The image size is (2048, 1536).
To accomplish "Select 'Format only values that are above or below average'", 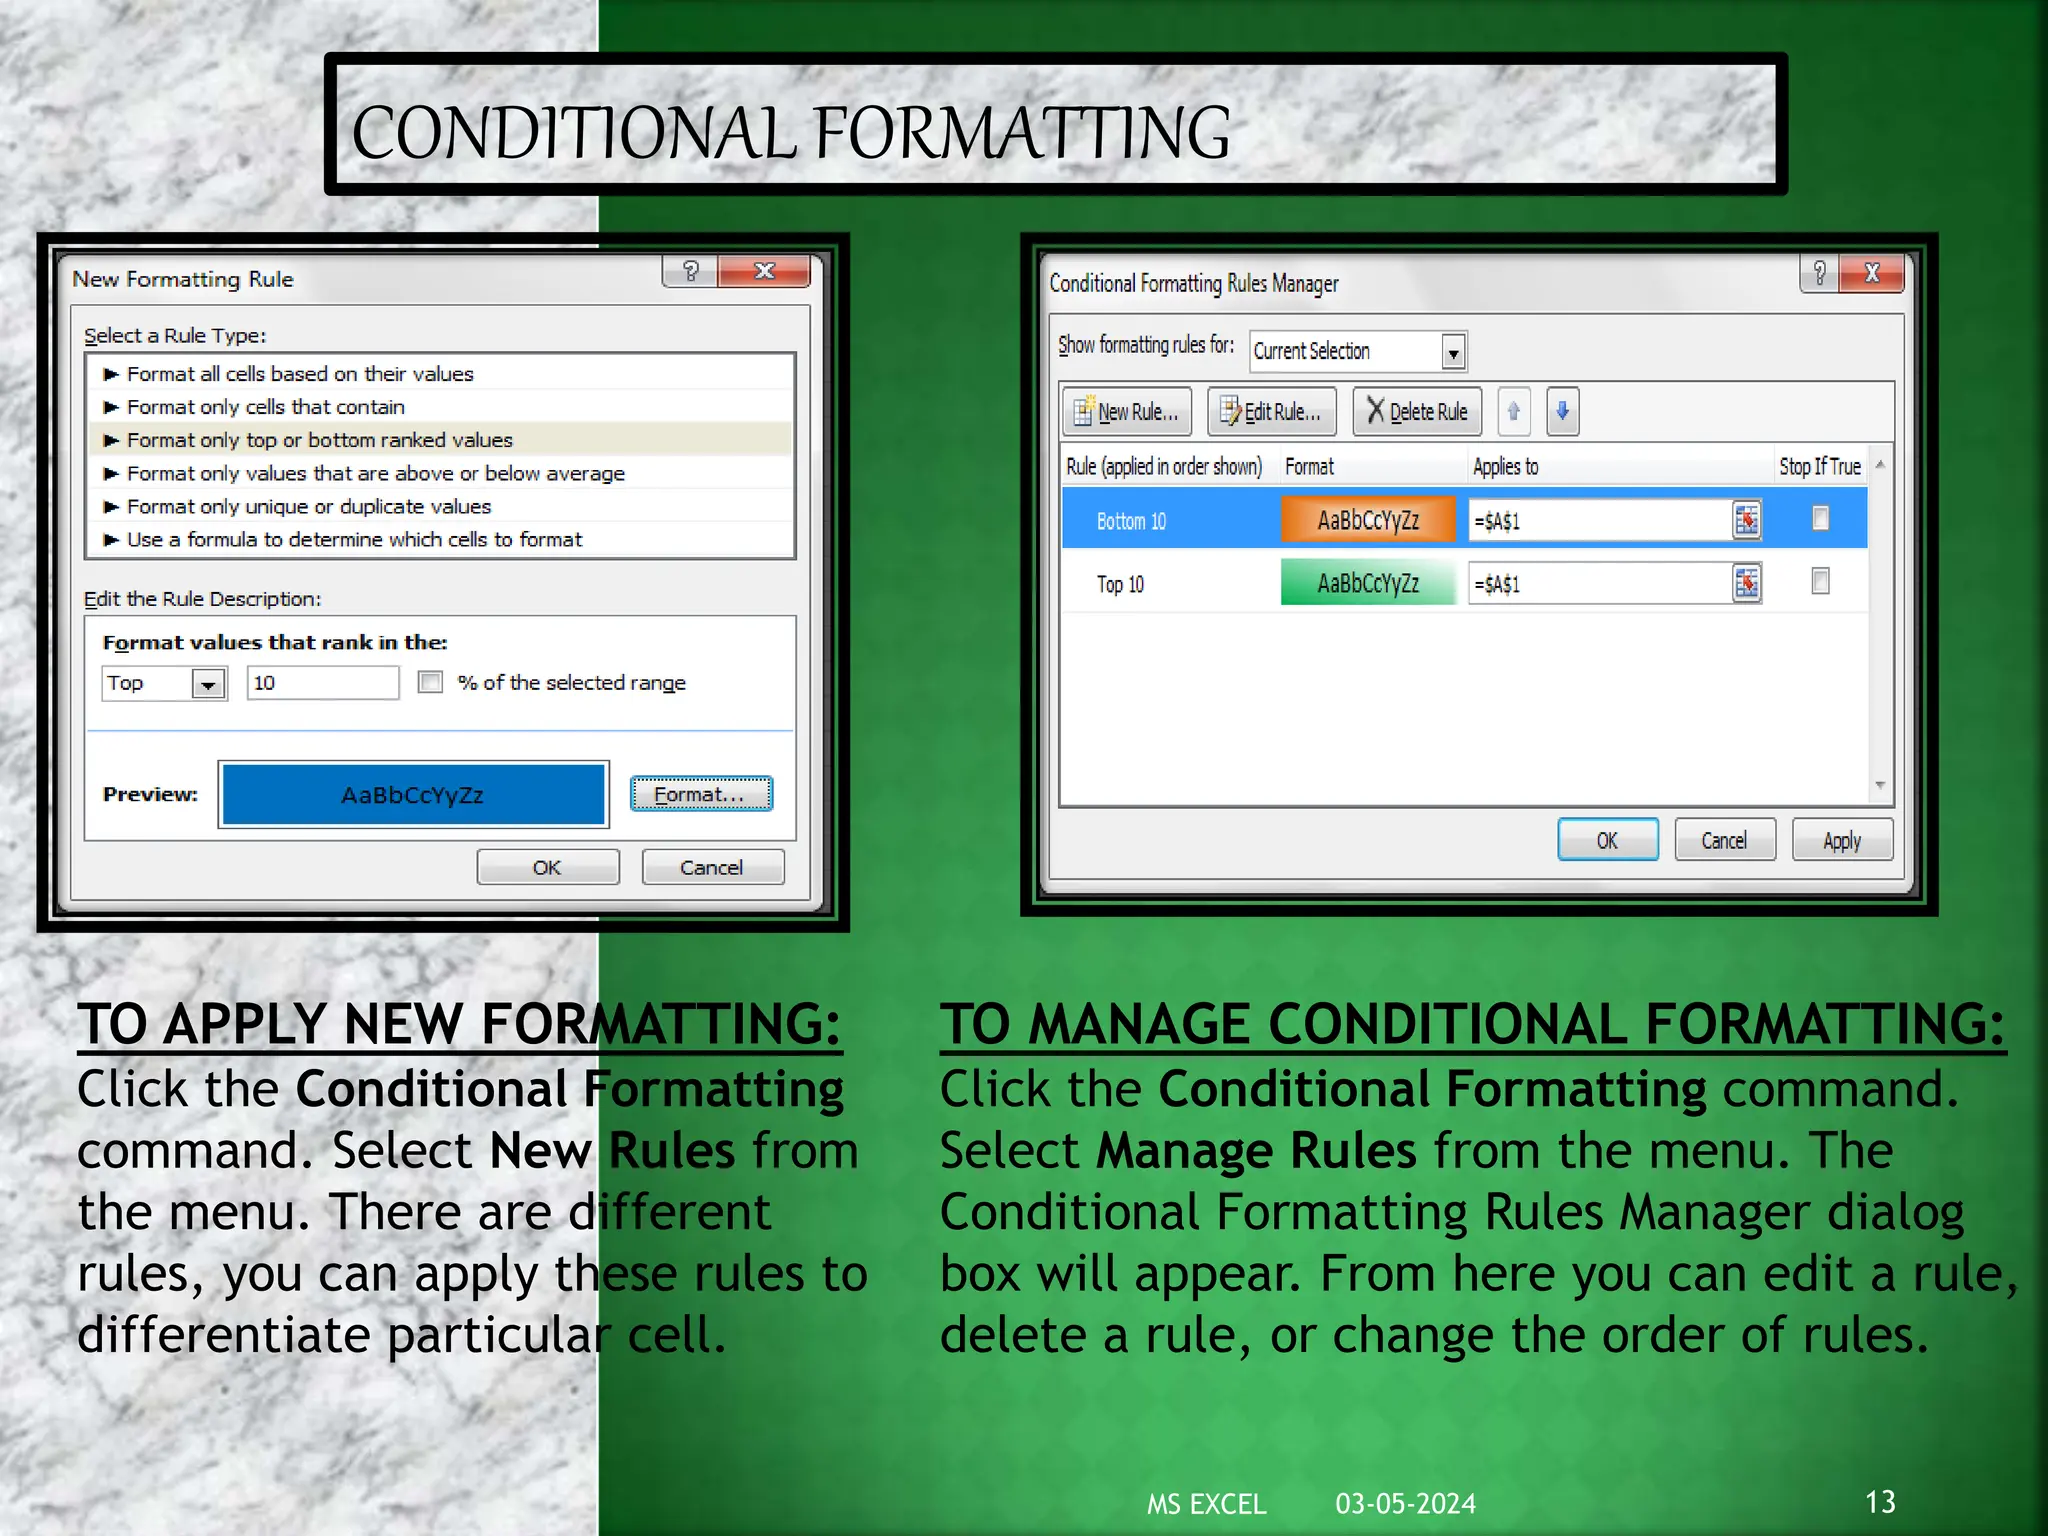I will coord(441,473).
